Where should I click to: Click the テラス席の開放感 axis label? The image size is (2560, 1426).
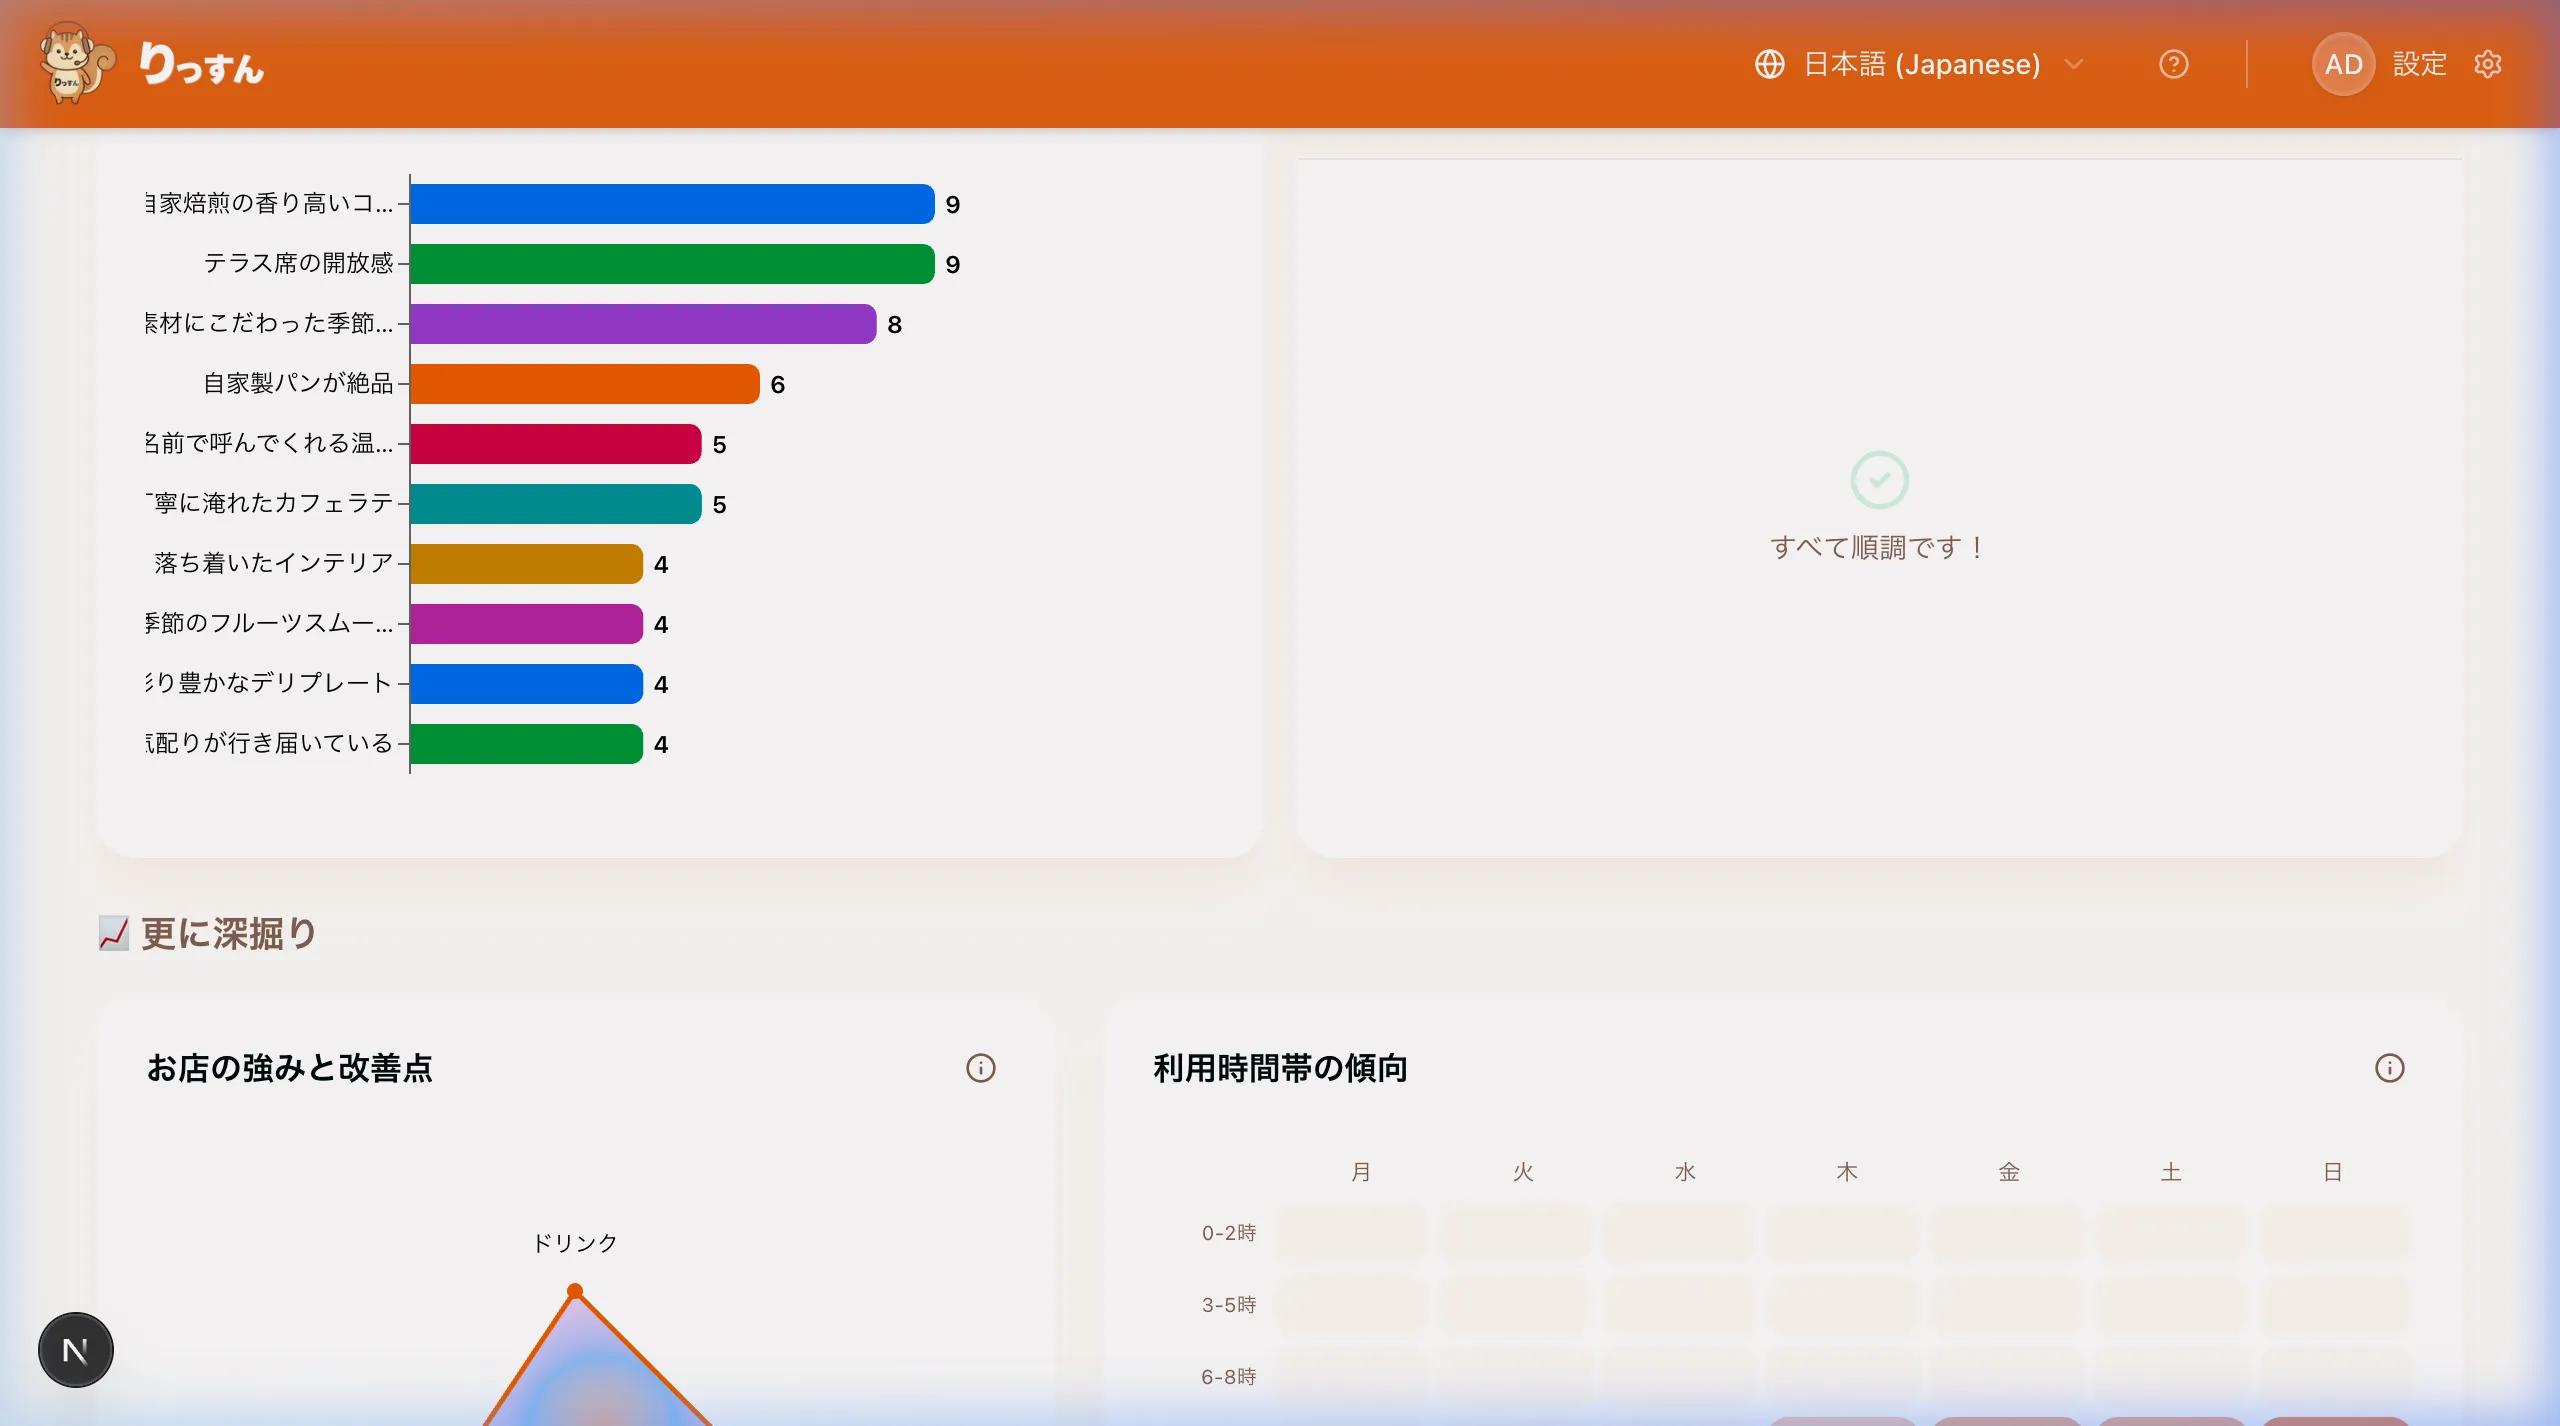click(x=298, y=263)
